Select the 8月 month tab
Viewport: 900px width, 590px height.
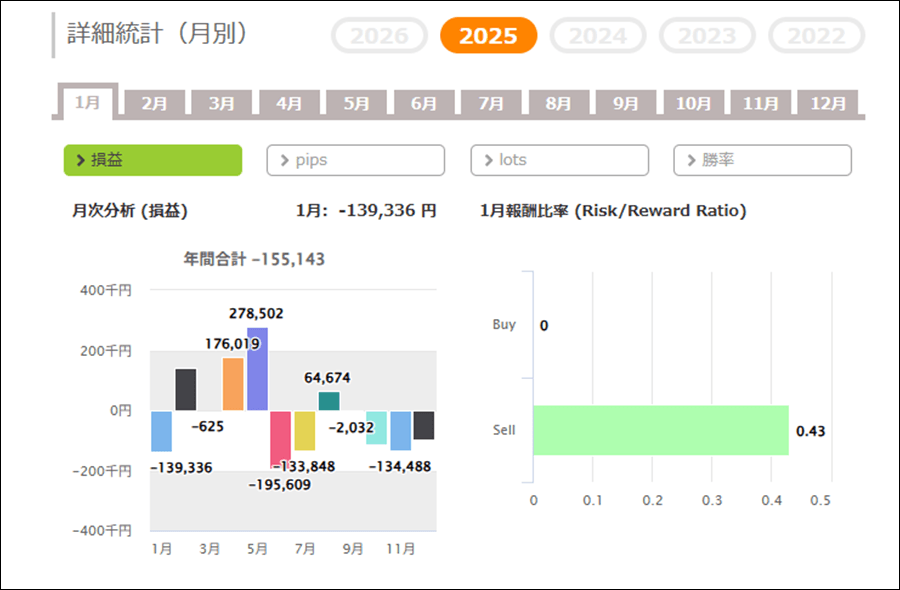tap(558, 103)
